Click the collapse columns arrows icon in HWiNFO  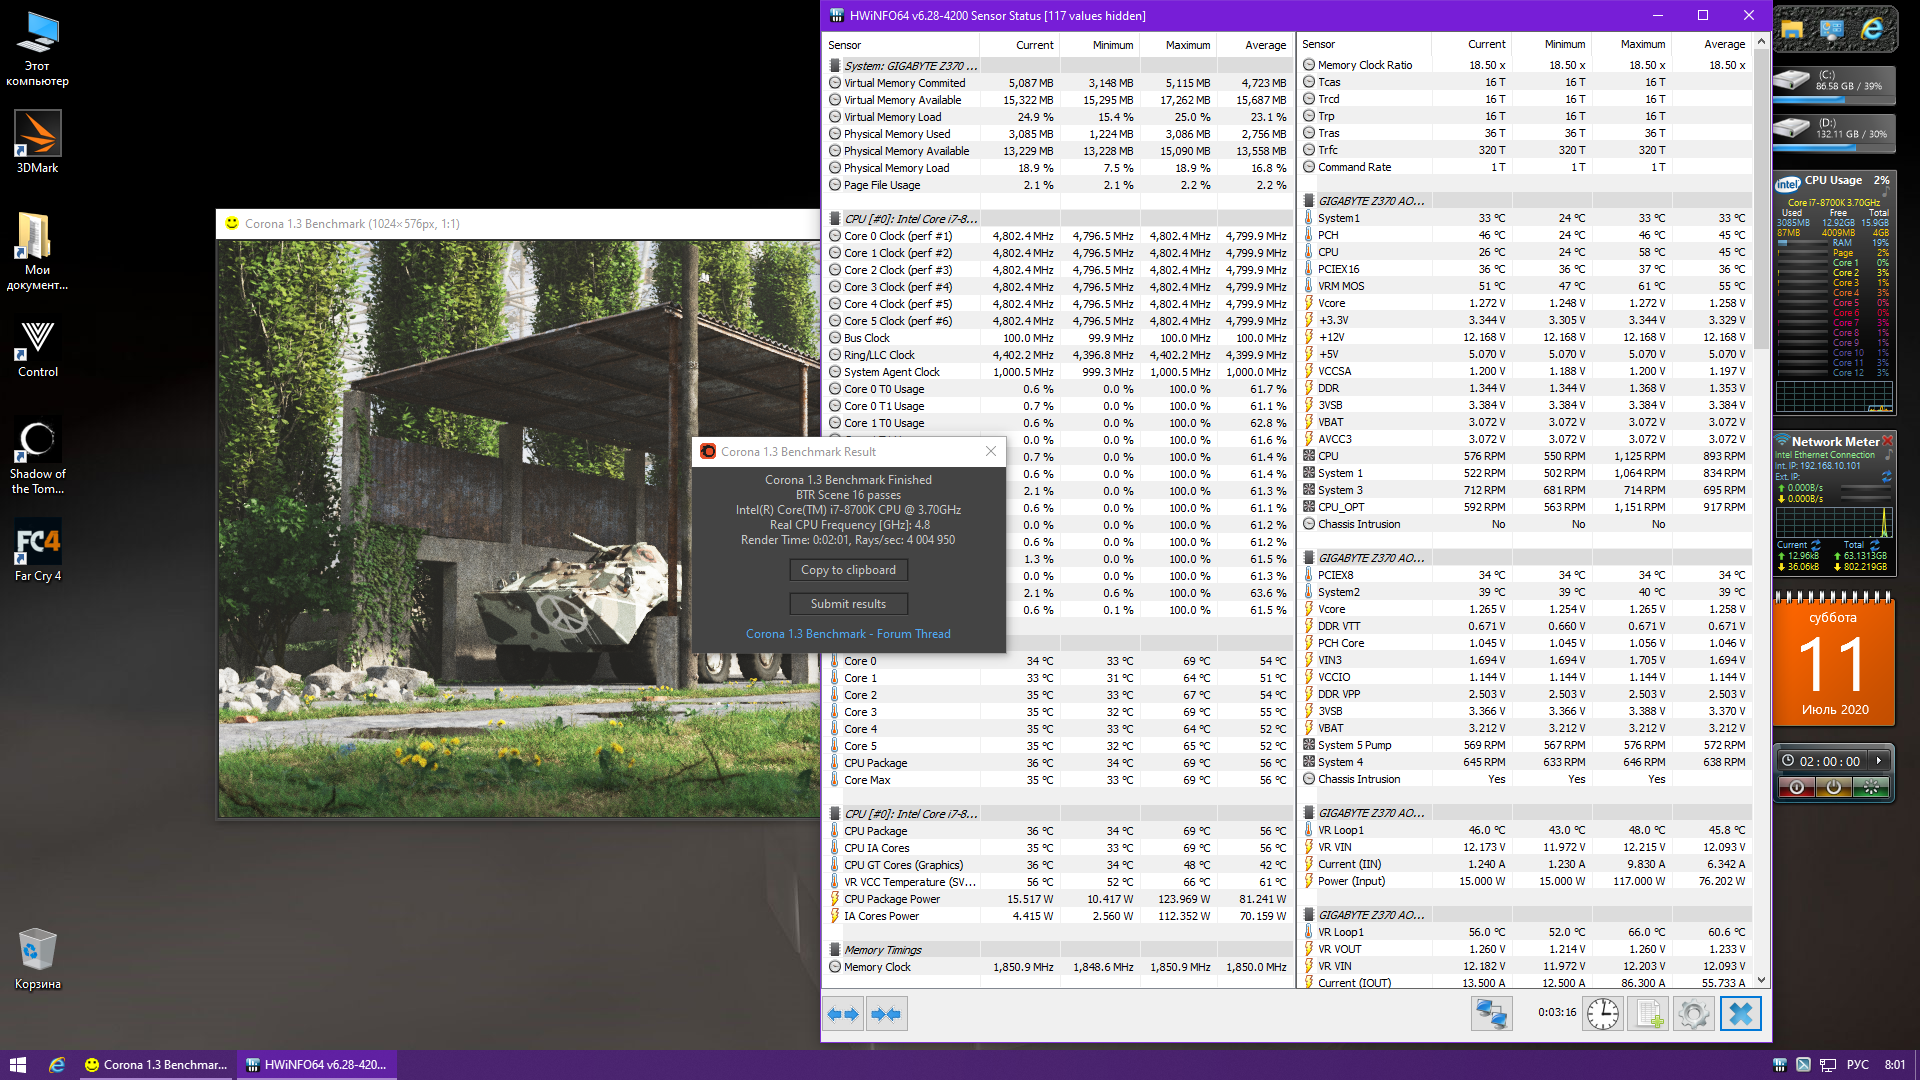886,1014
